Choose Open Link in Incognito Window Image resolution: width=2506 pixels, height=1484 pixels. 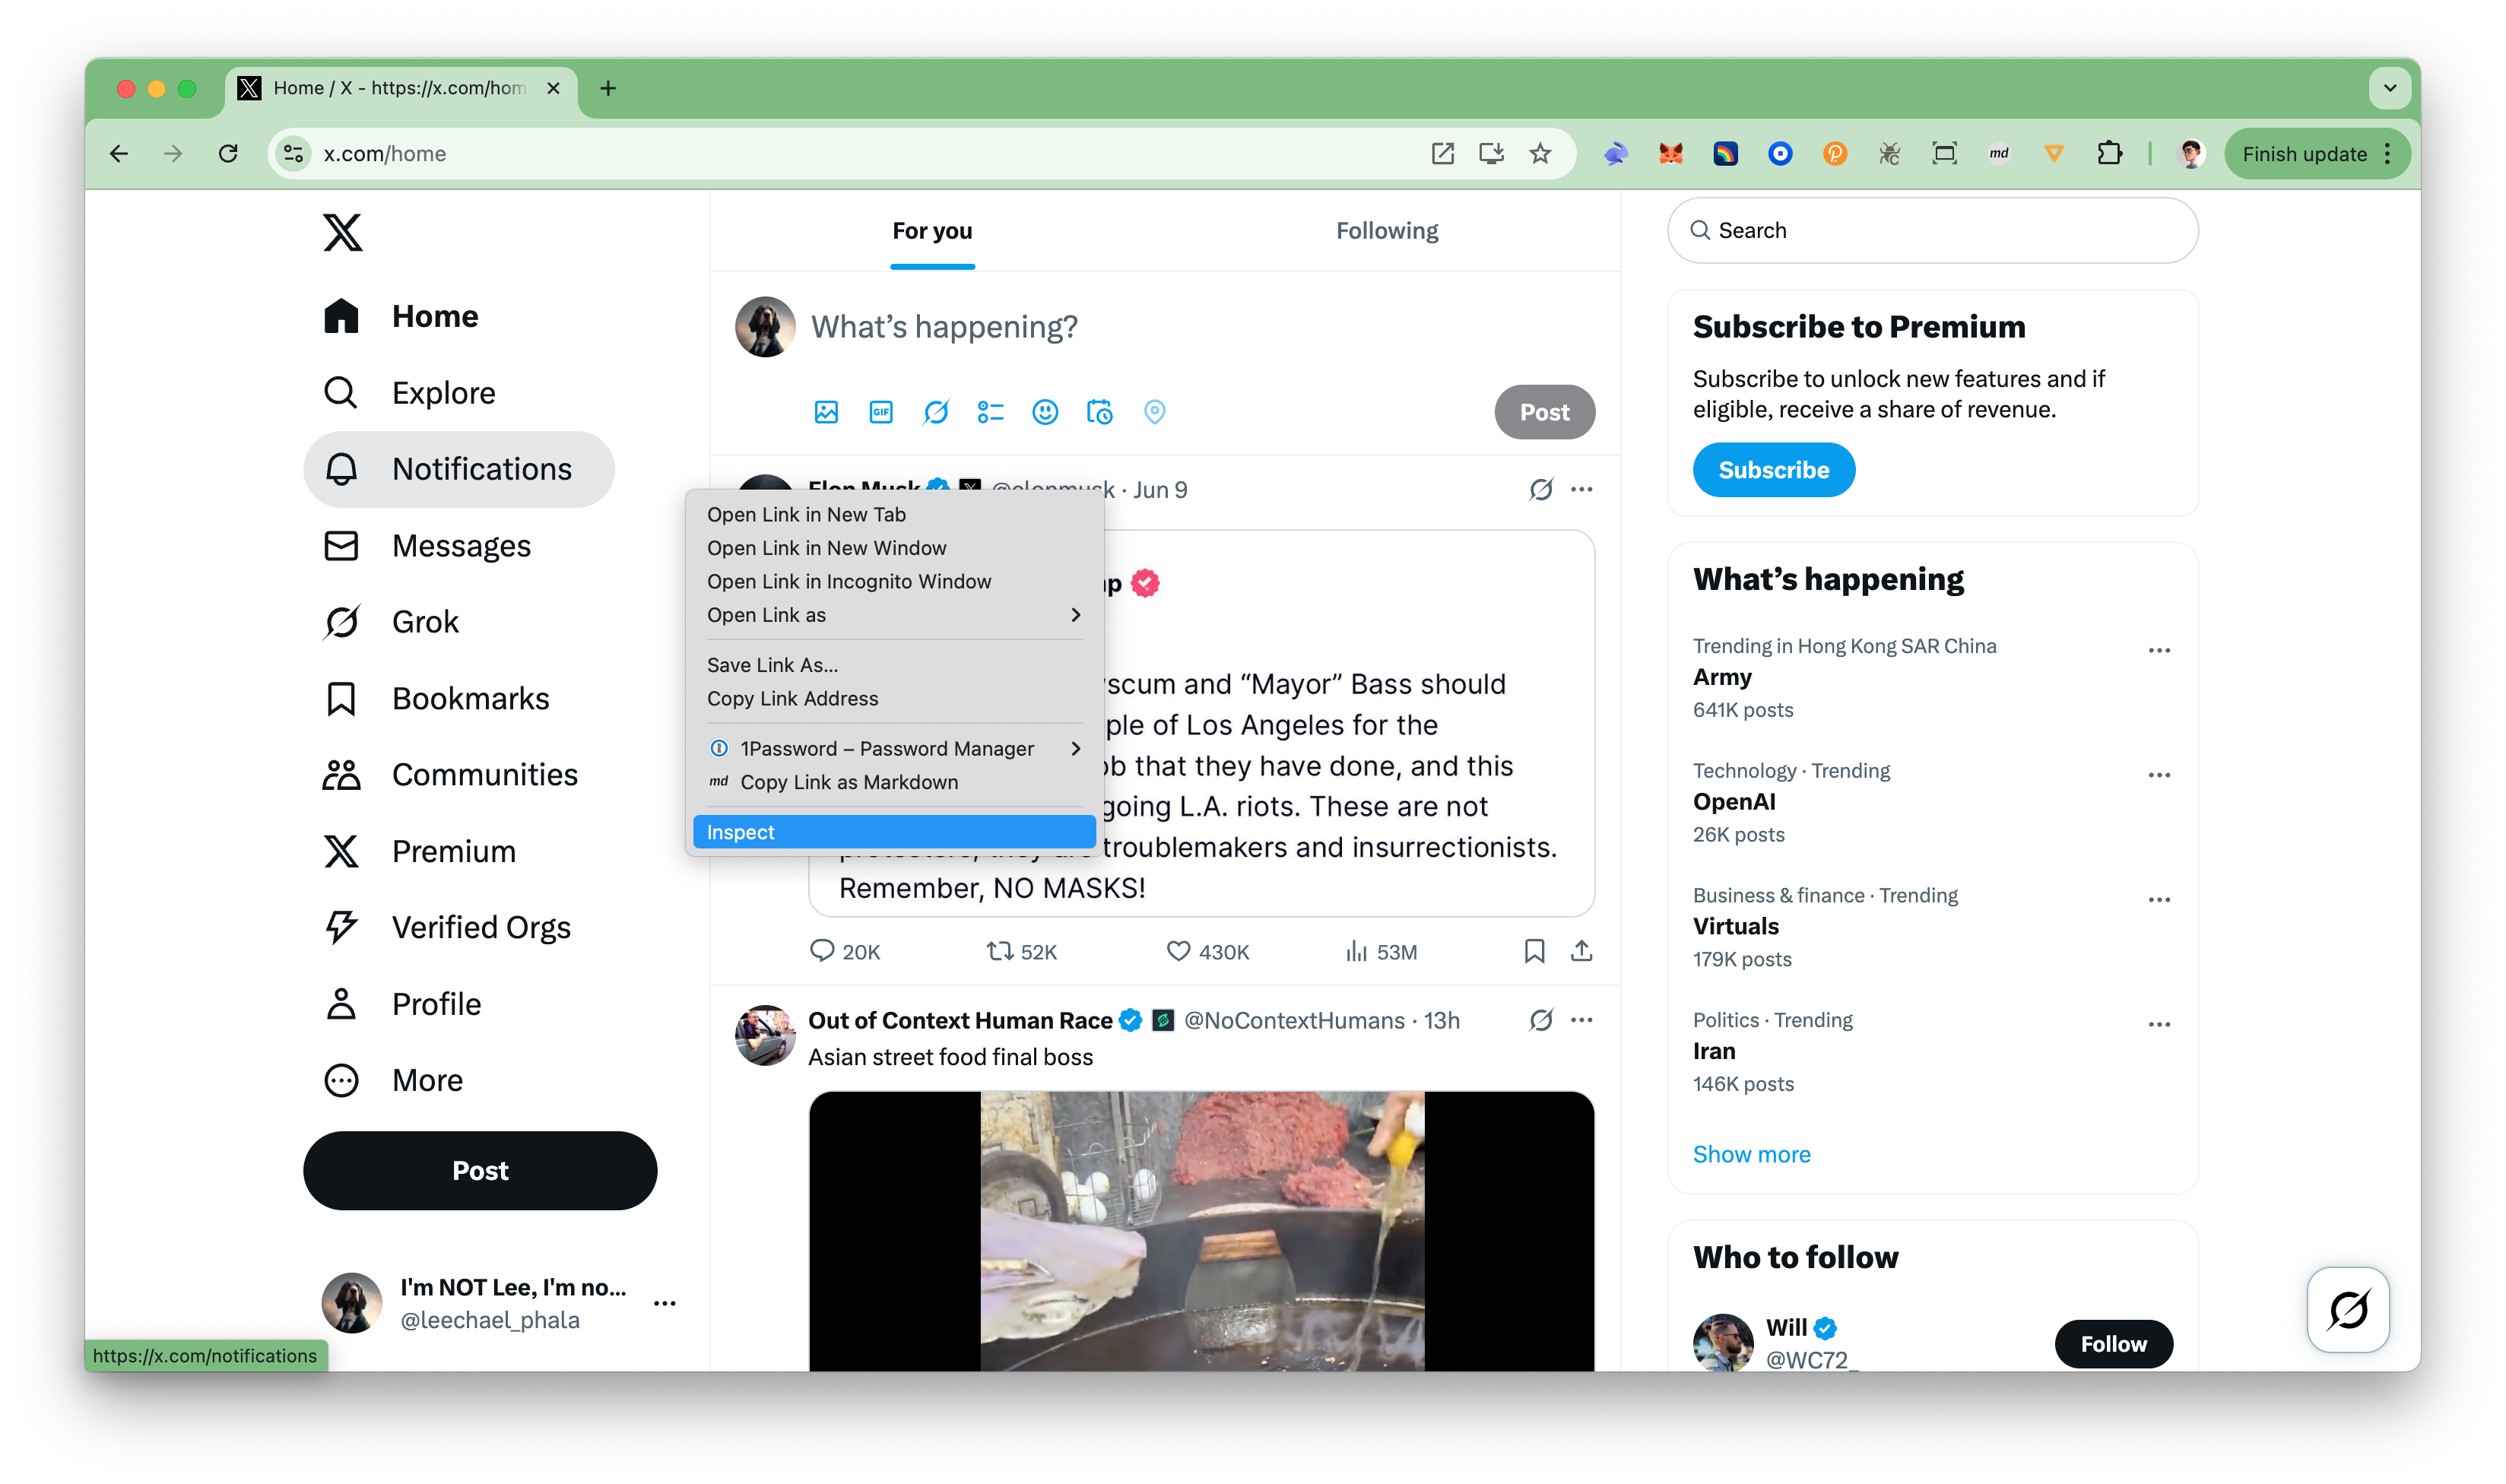[894, 581]
